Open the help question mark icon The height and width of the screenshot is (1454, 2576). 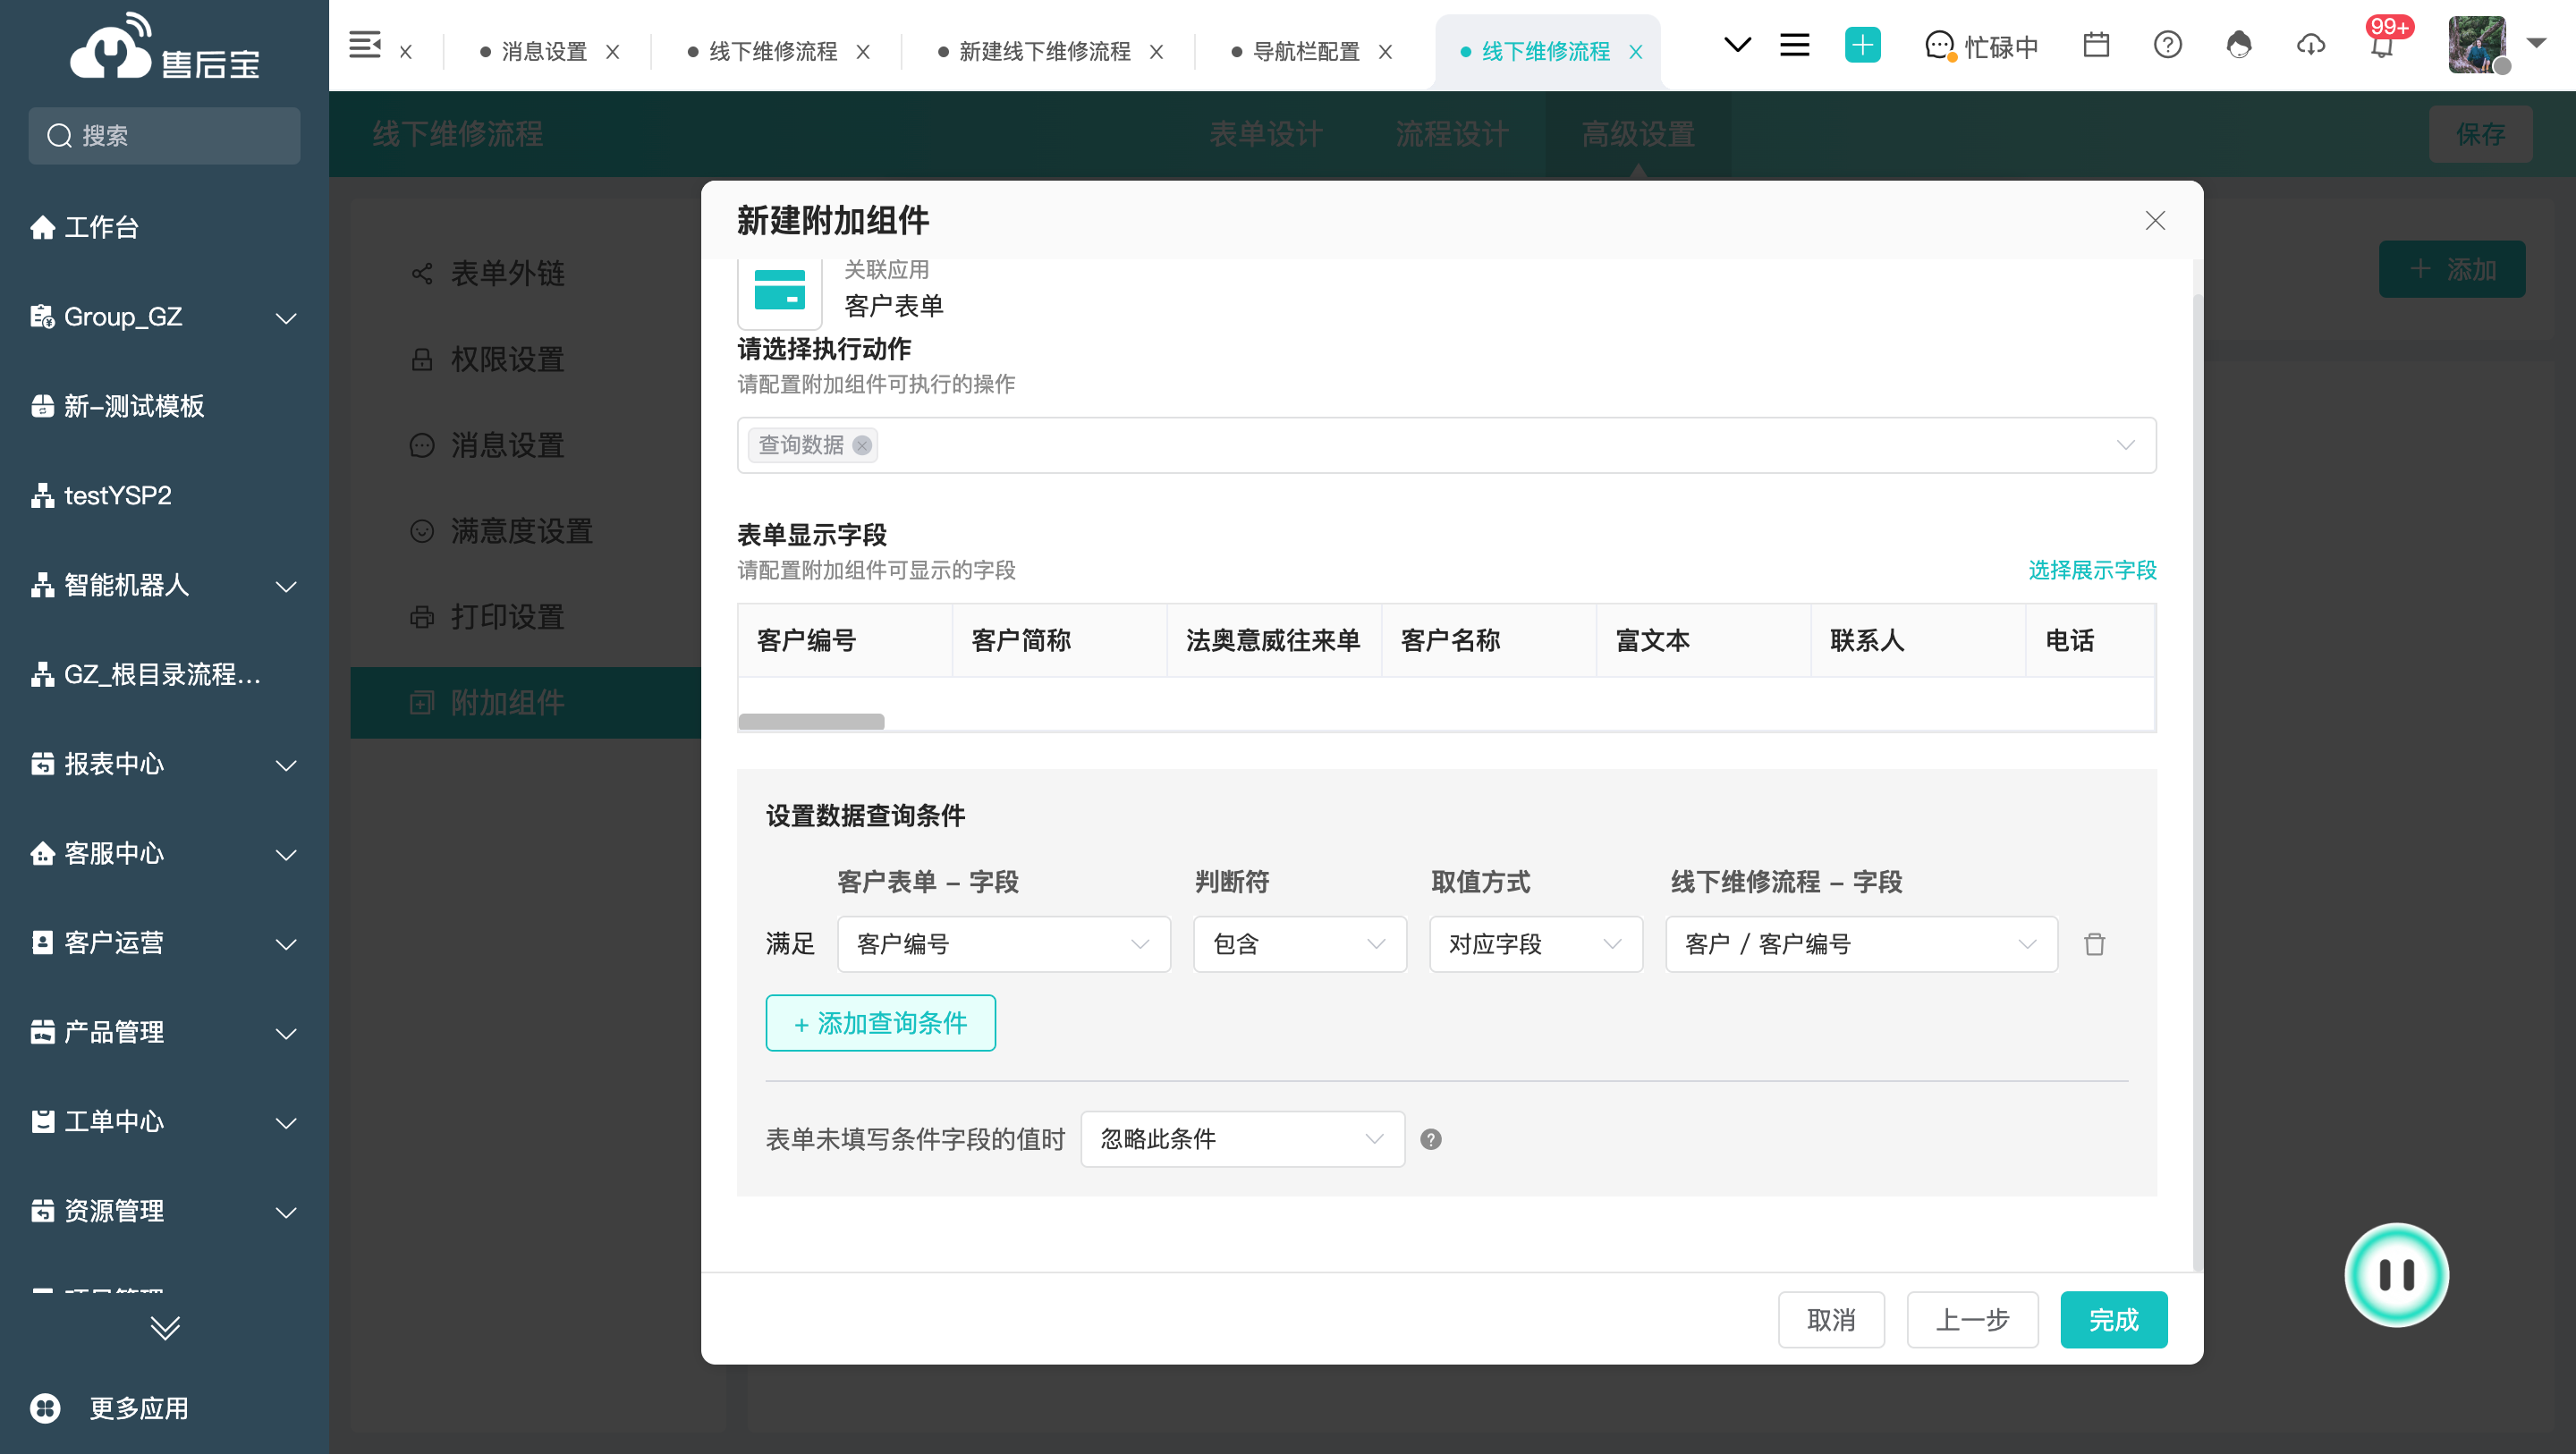click(x=2167, y=45)
